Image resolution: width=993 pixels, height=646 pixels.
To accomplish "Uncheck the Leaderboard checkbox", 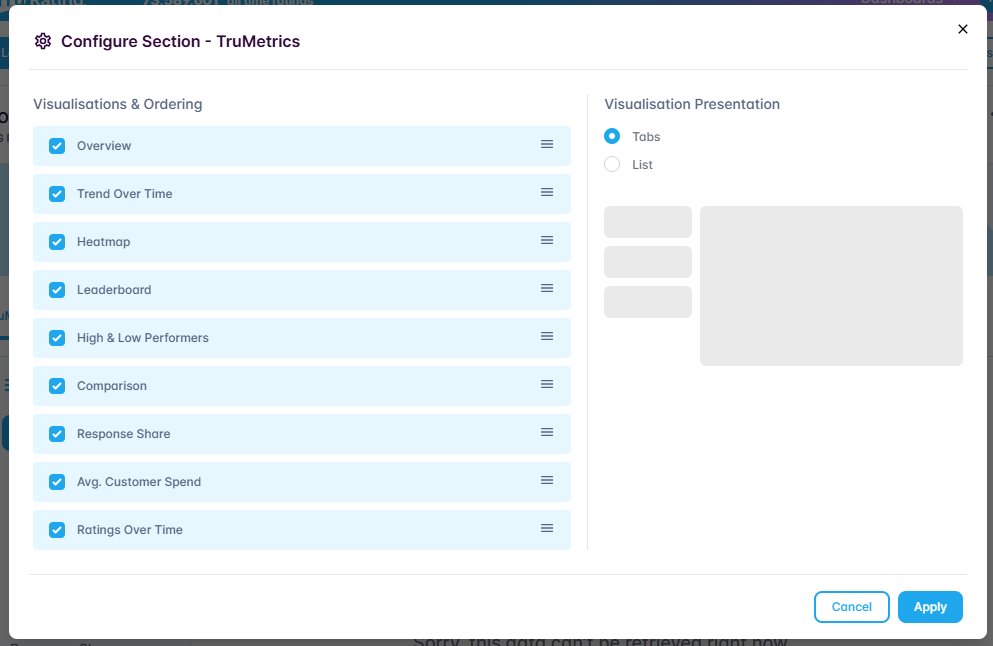I will (x=57, y=290).
